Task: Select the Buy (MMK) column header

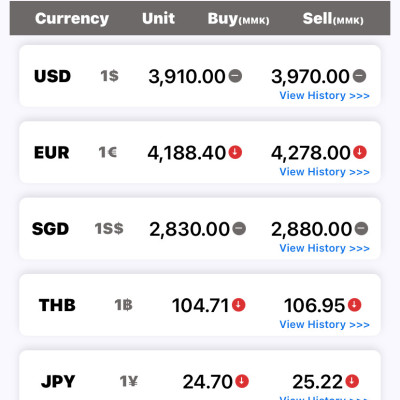Action: click(x=238, y=19)
